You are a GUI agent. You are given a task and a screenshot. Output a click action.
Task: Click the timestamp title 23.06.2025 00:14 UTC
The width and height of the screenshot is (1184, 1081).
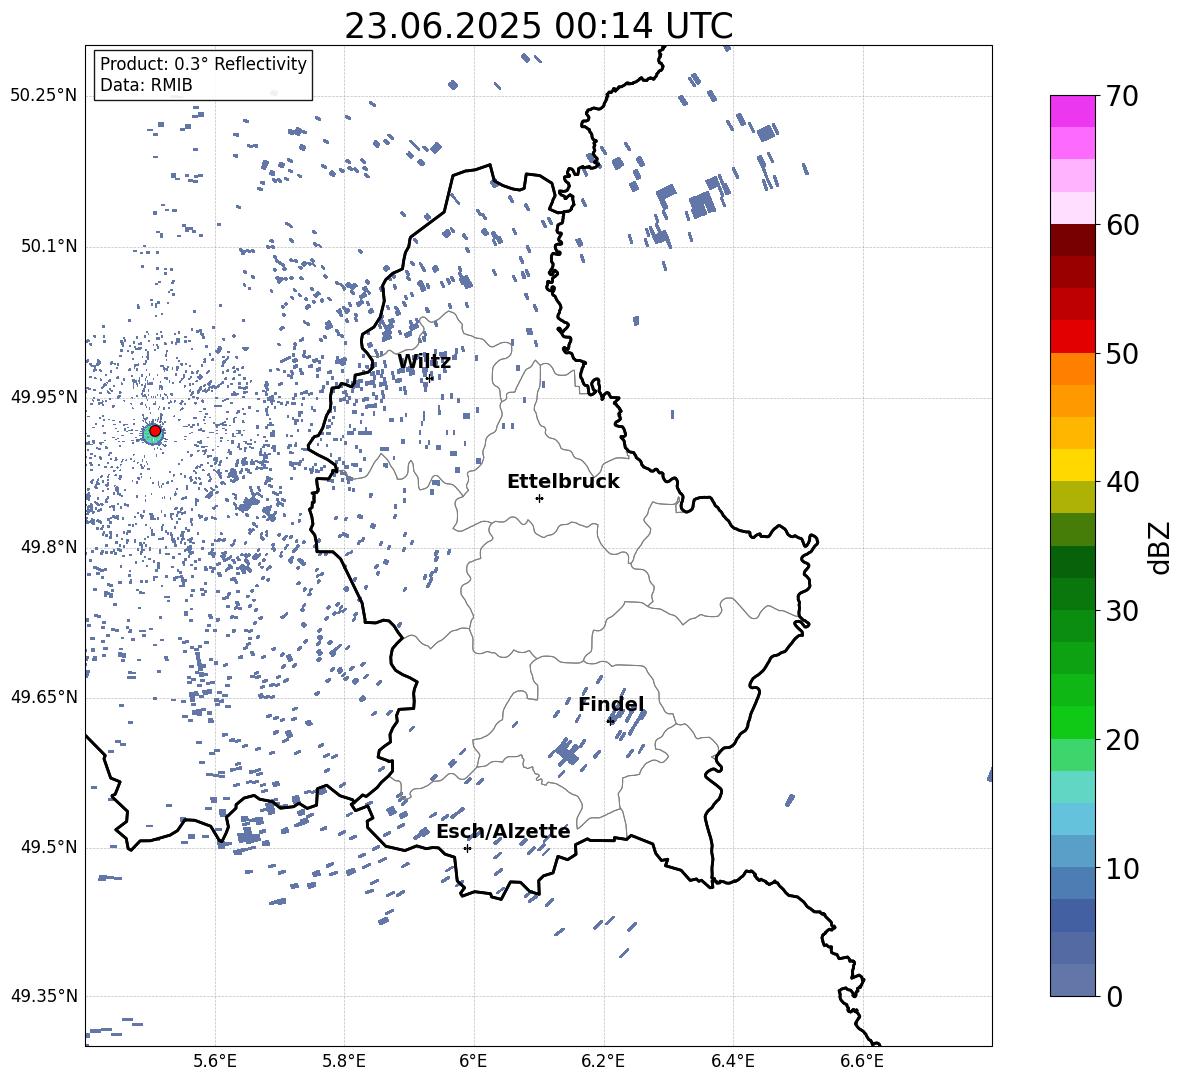click(538, 26)
